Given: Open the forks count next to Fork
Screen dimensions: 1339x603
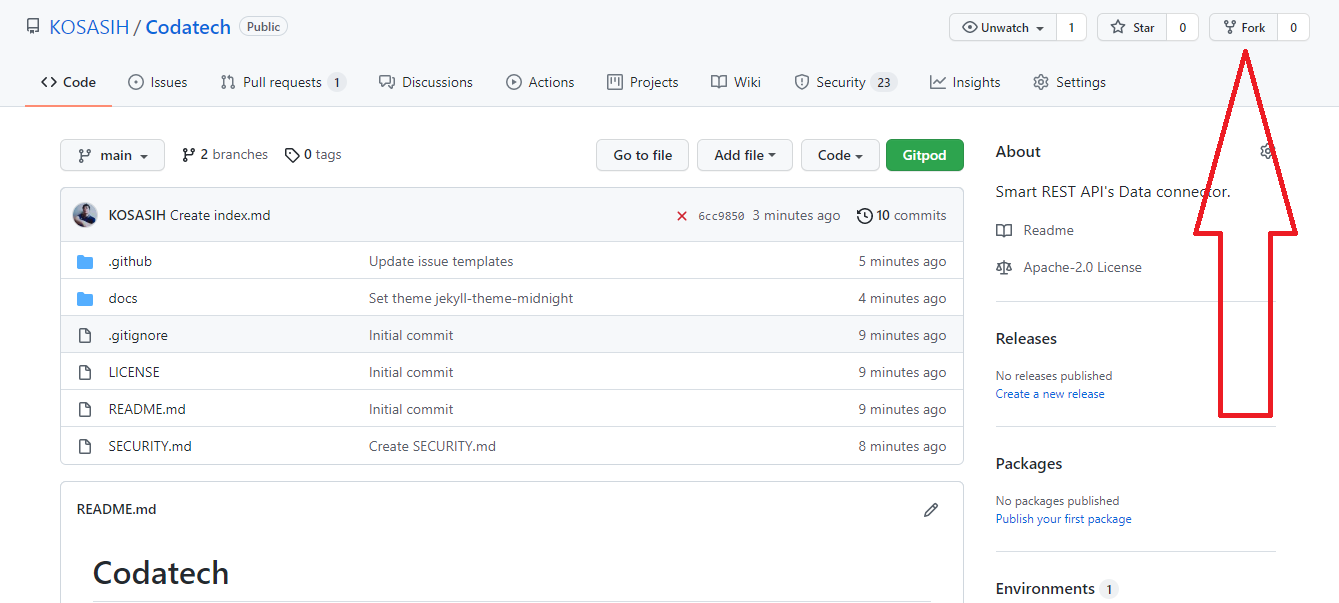Looking at the screenshot, I should (1293, 28).
